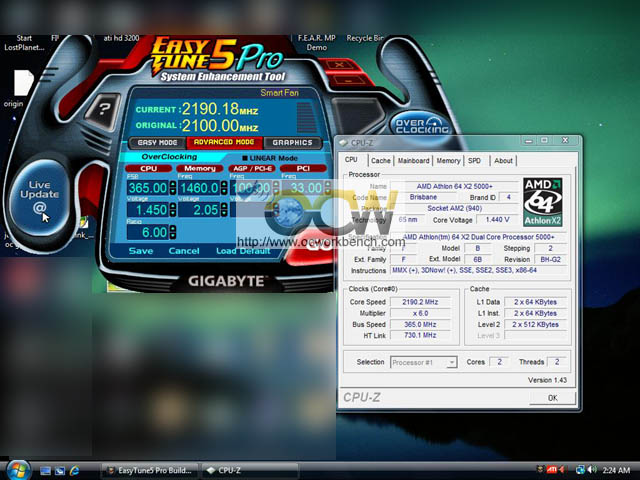
Task: Launch Internet Explorer from quick launch
Action: (x=74, y=471)
